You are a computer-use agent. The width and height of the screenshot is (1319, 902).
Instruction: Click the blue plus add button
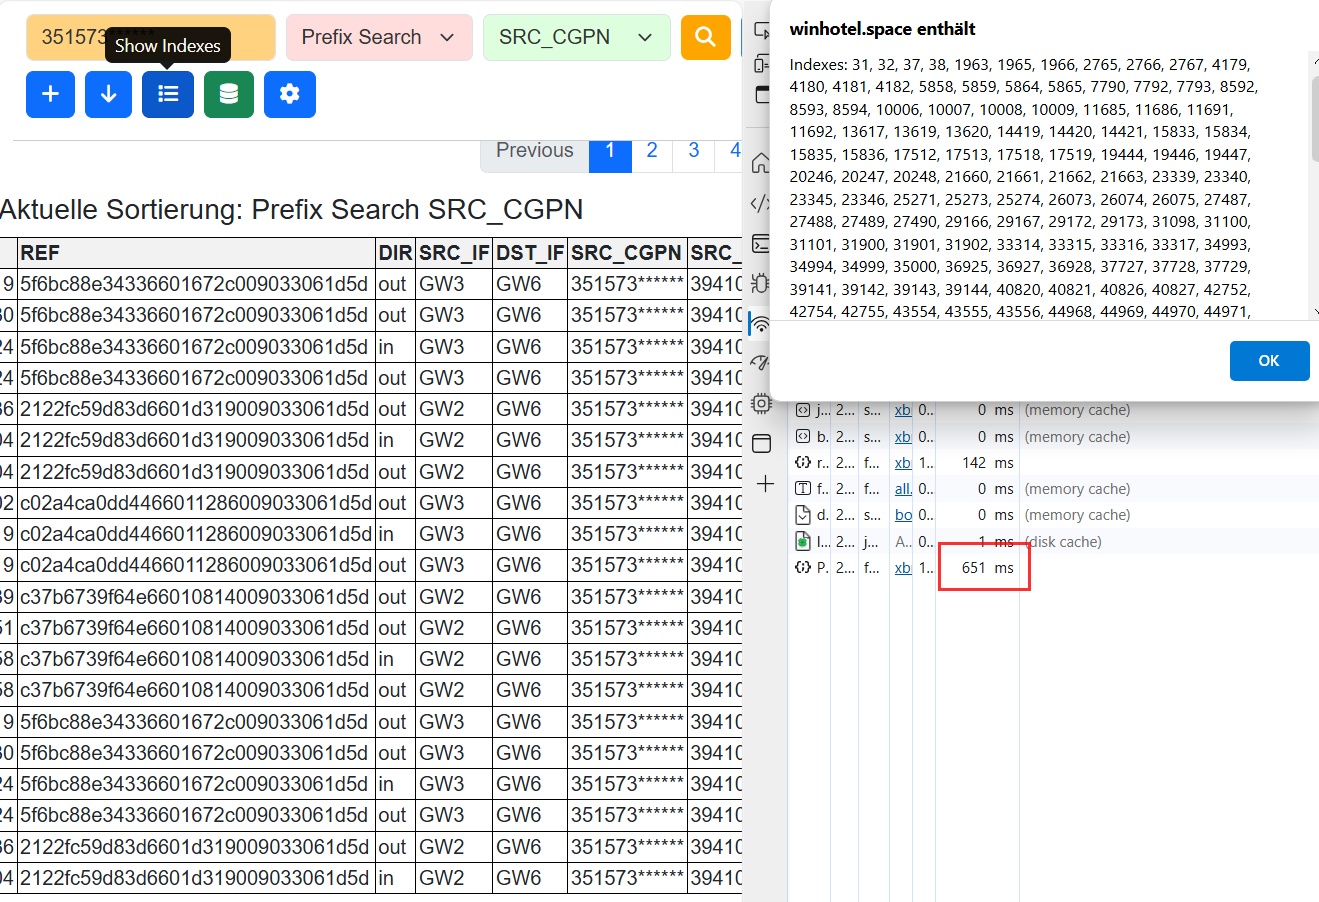(x=50, y=94)
